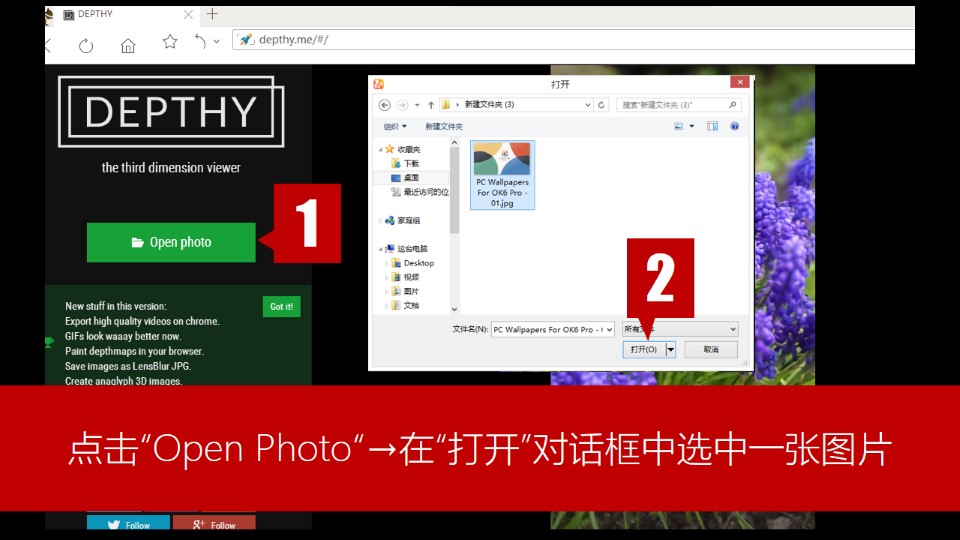
Task: Bookmark the page with the star icon
Action: [170, 42]
